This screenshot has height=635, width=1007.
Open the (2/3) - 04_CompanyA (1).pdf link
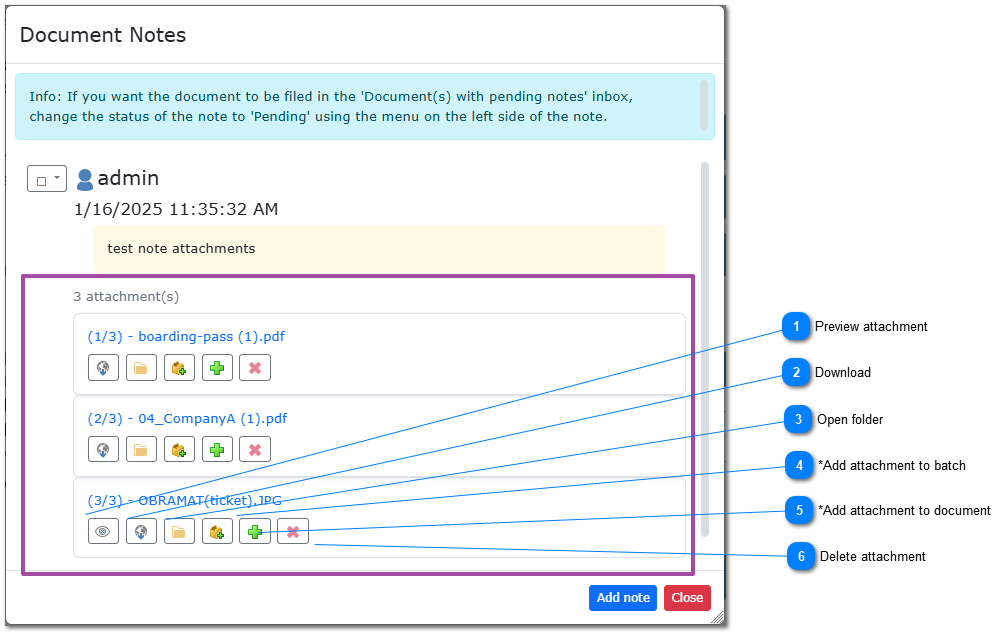[x=188, y=419]
